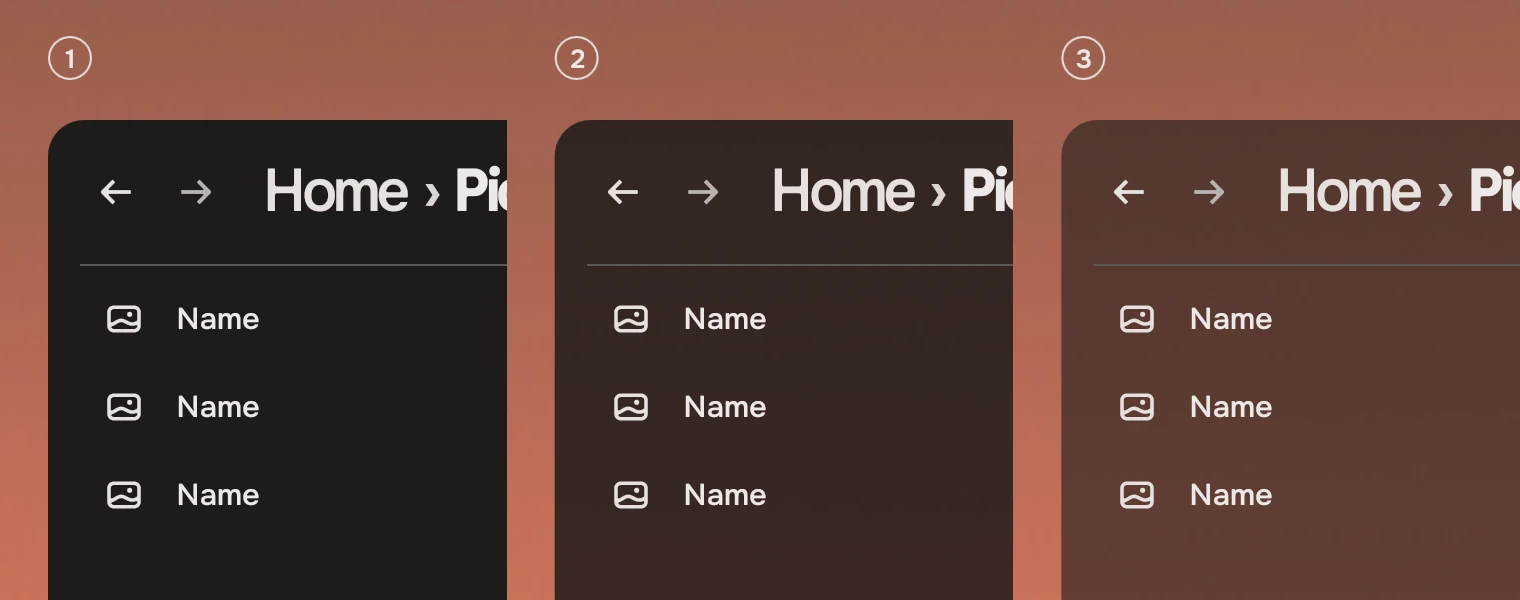Click the second Name label in black panel

(x=218, y=407)
